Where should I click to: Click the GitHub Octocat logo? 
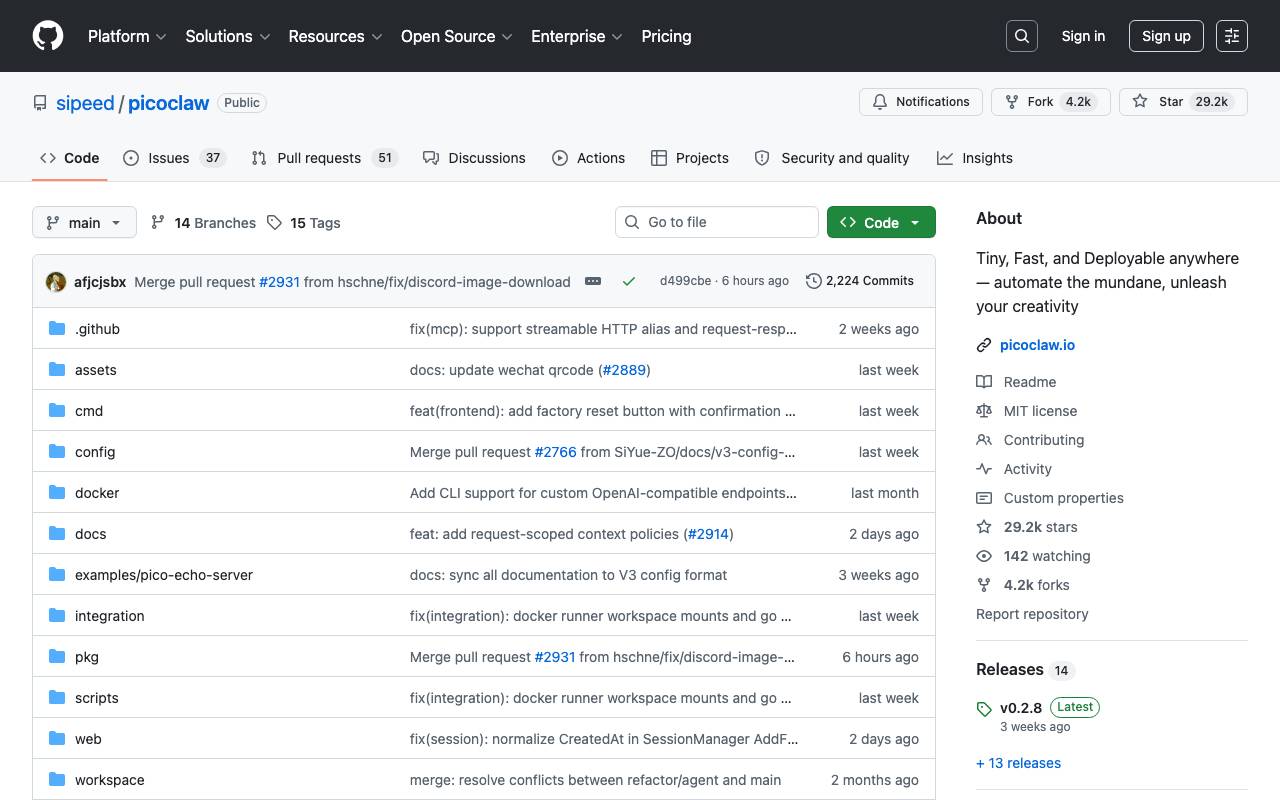(48, 36)
